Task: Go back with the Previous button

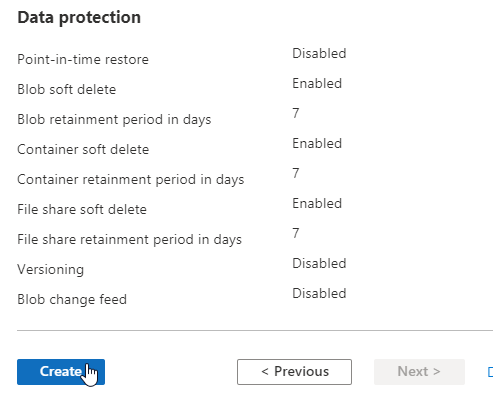Action: click(x=294, y=372)
